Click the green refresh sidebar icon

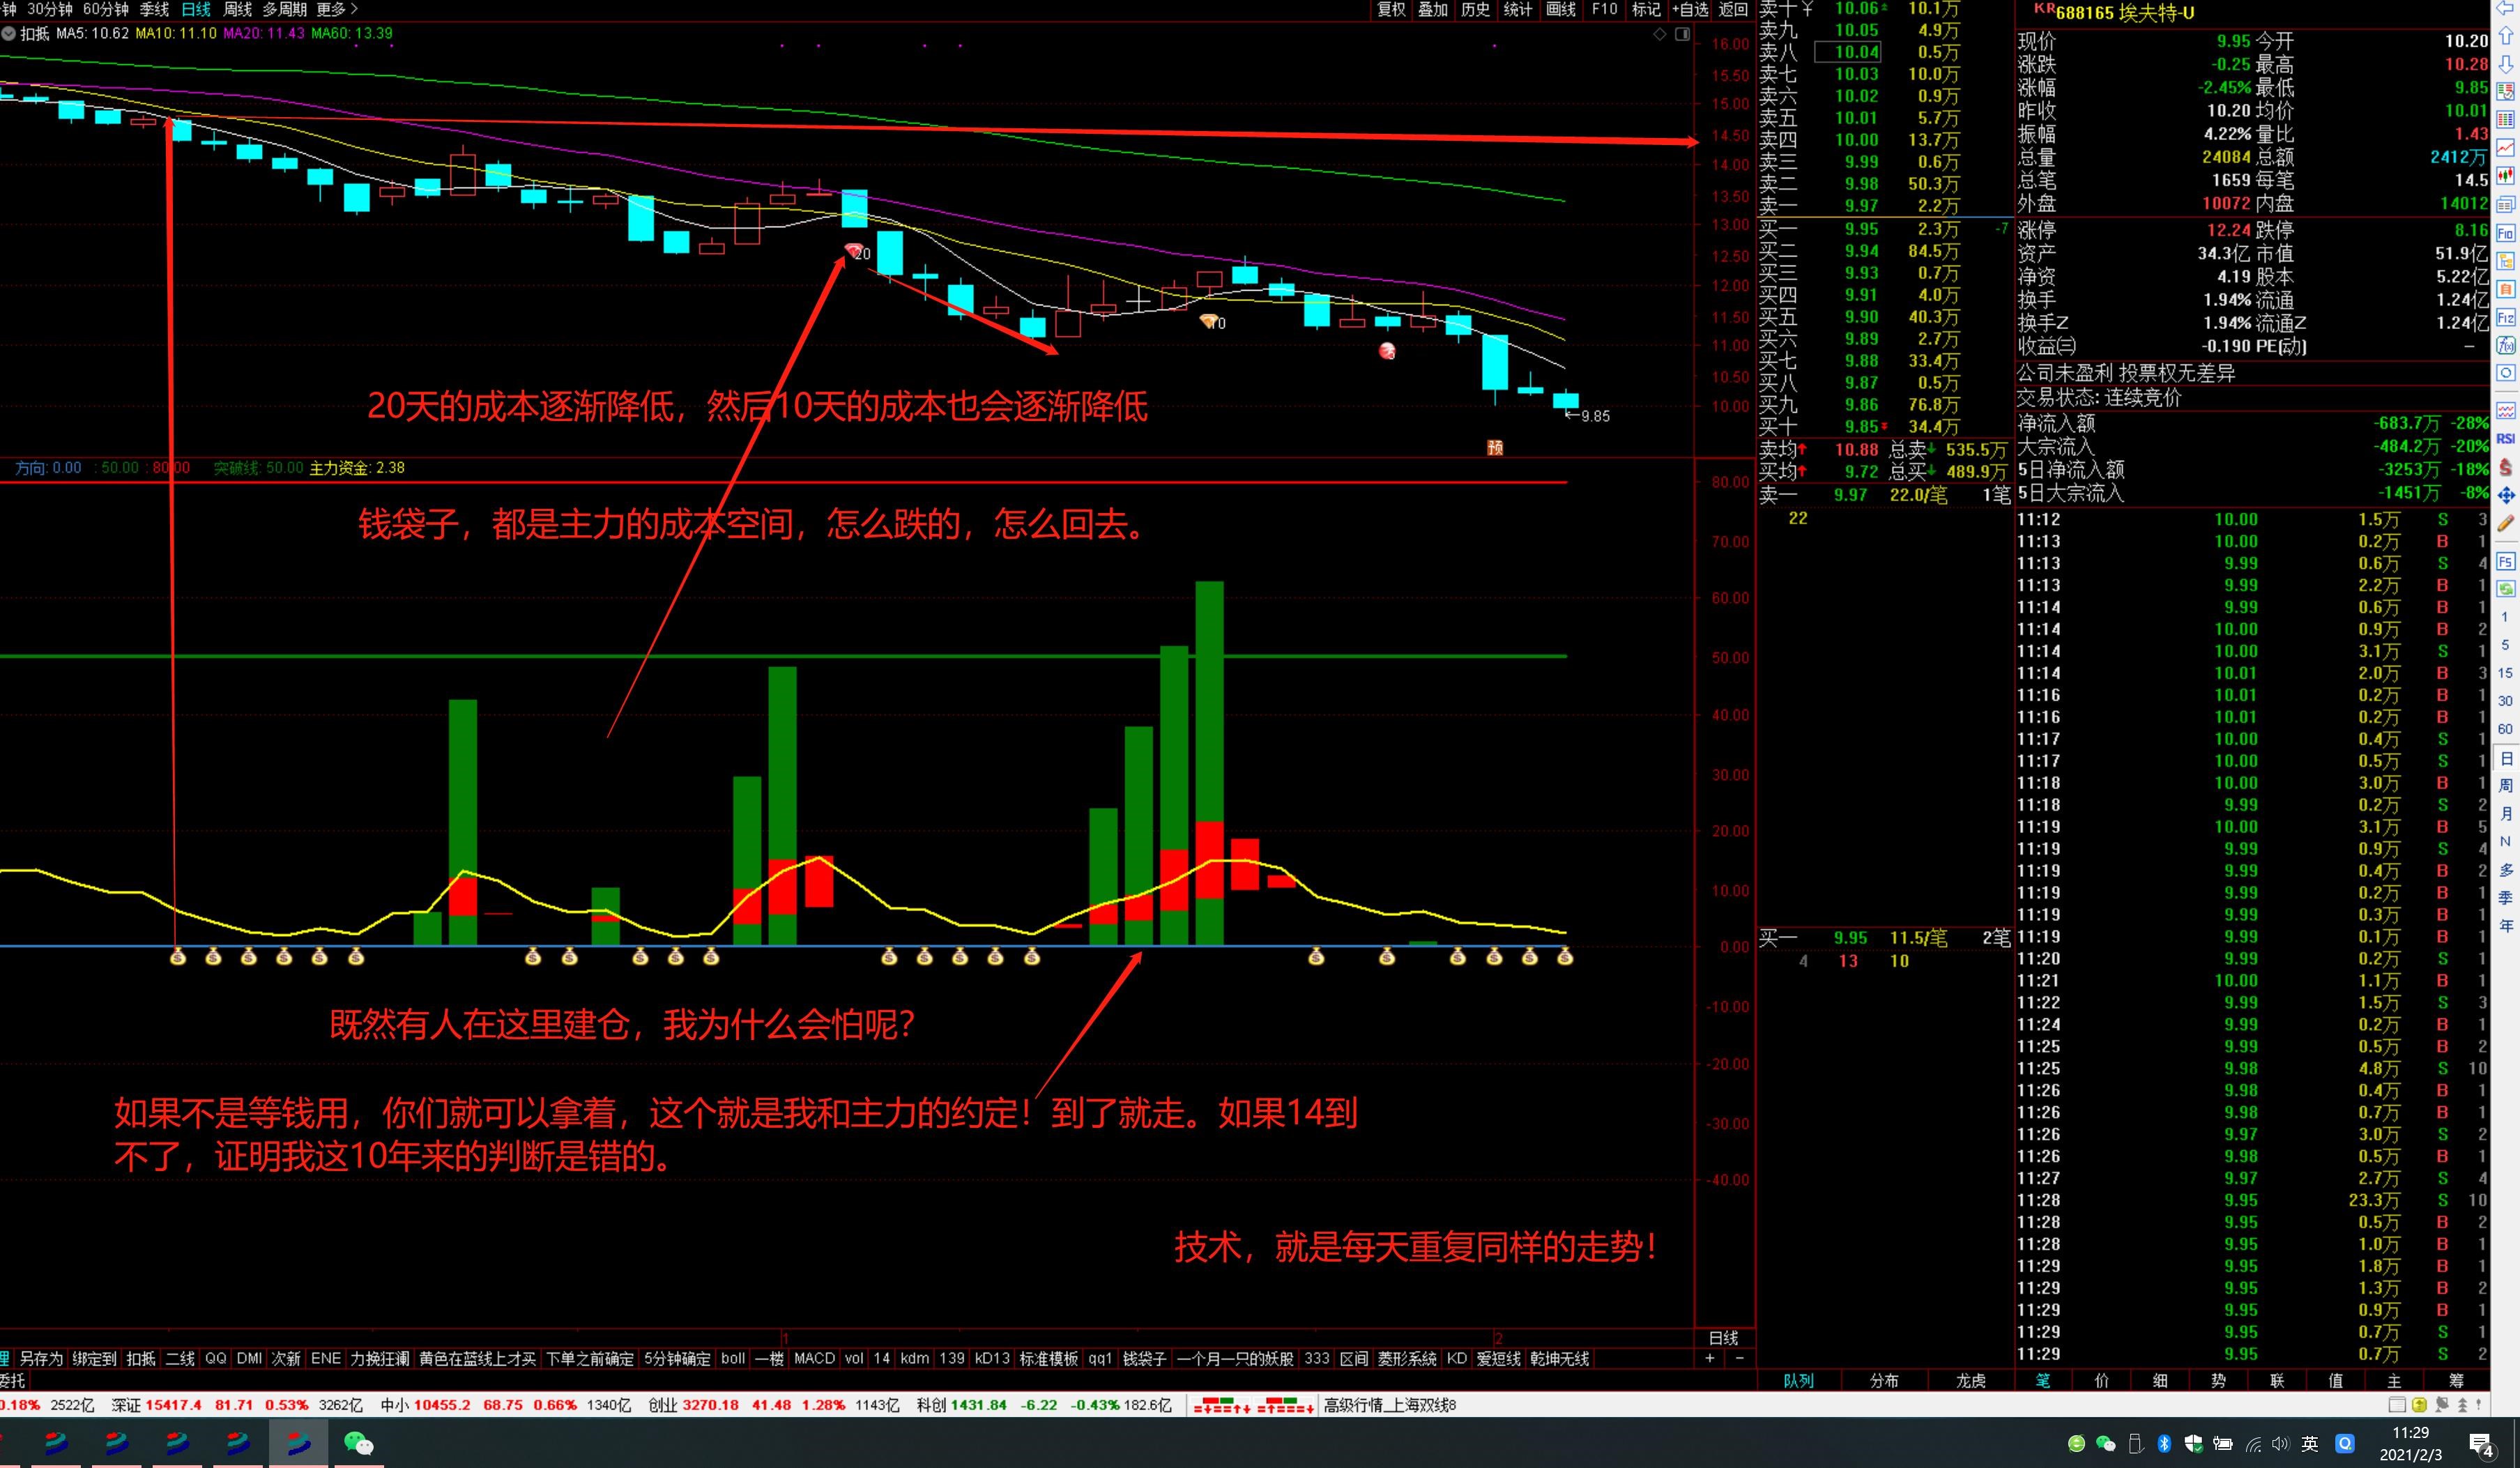(x=2506, y=589)
